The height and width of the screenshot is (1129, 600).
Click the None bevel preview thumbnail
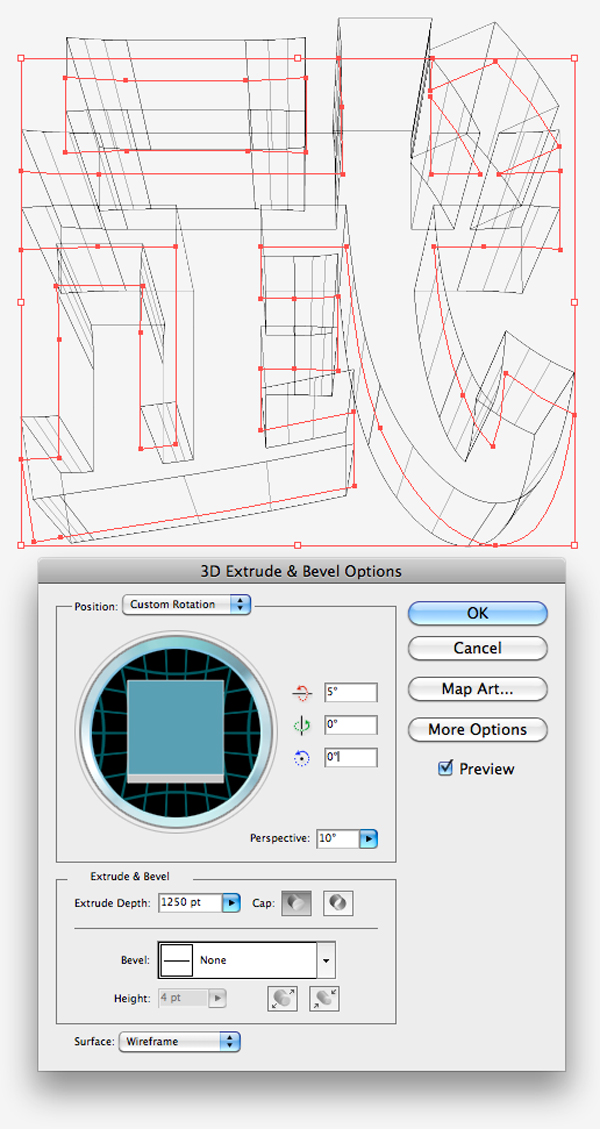coord(176,961)
